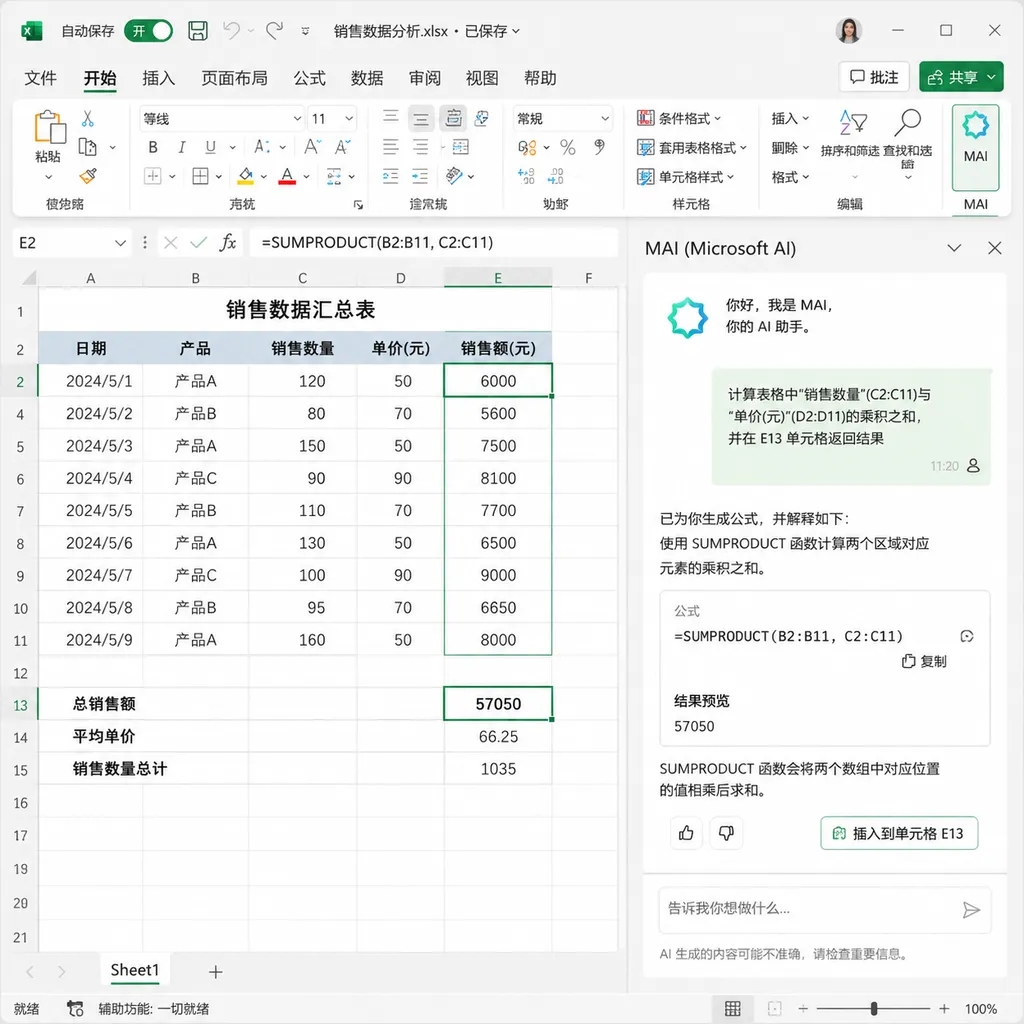Toggle bottom vertical alignment
Screen dimensions: 1024x1024
tap(453, 118)
